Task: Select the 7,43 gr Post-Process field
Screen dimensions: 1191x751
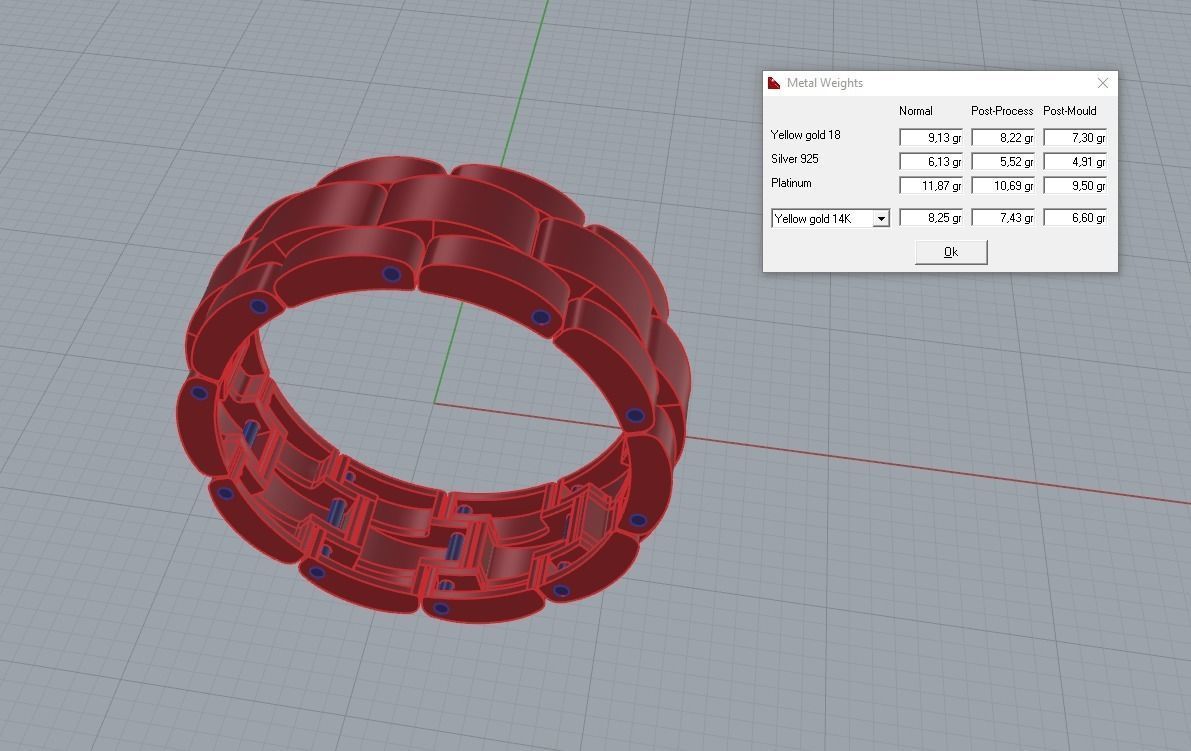Action: [1003, 218]
